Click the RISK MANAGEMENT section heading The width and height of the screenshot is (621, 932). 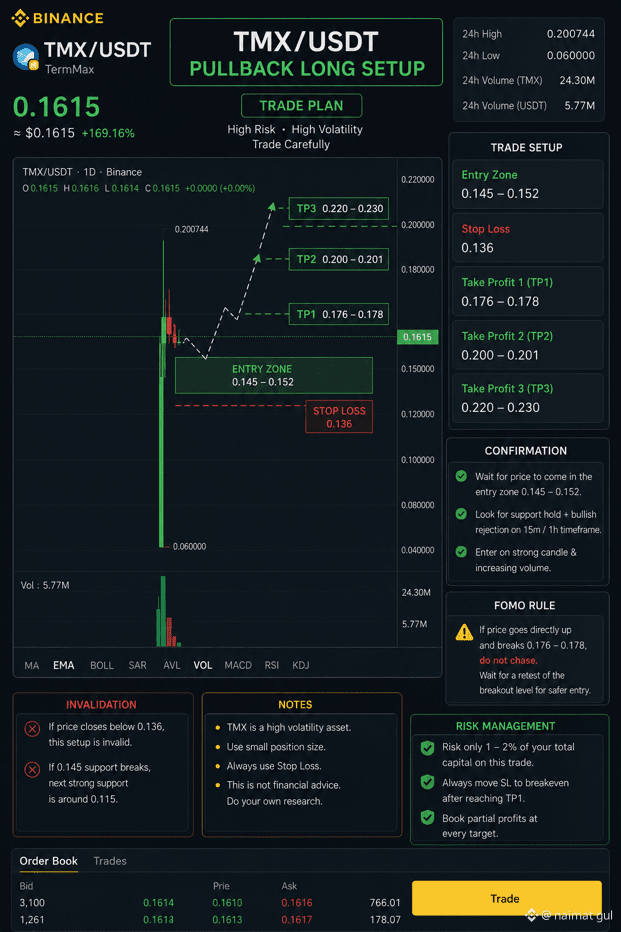pyautogui.click(x=506, y=726)
